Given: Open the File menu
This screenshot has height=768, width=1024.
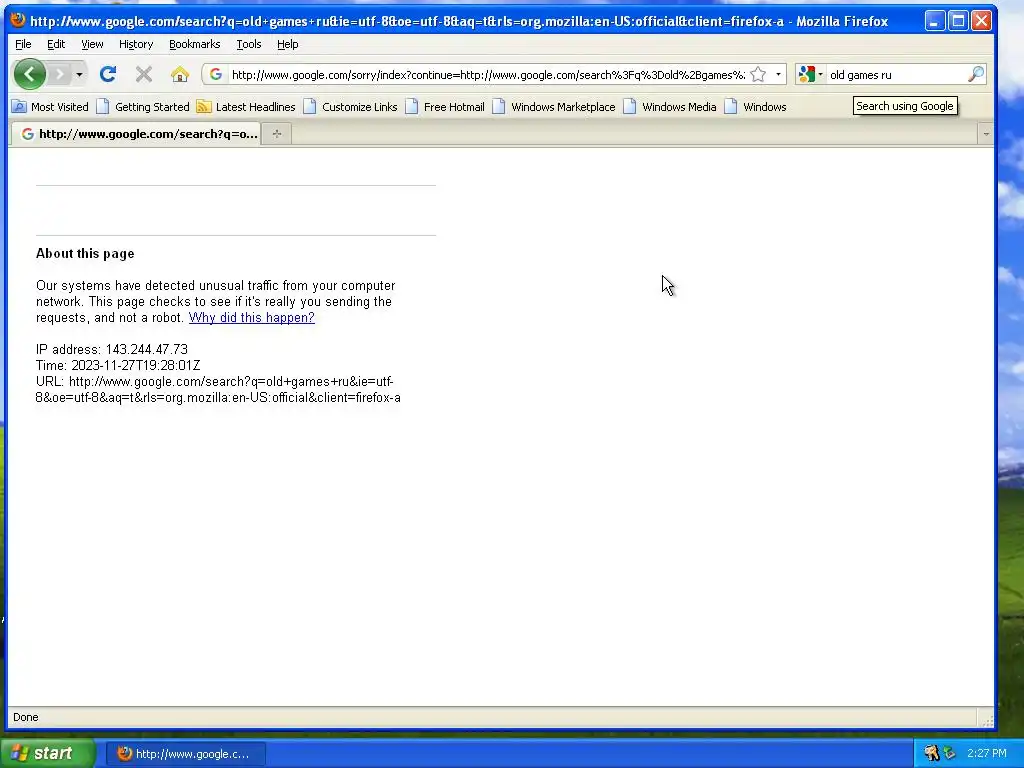Looking at the screenshot, I should pyautogui.click(x=23, y=44).
